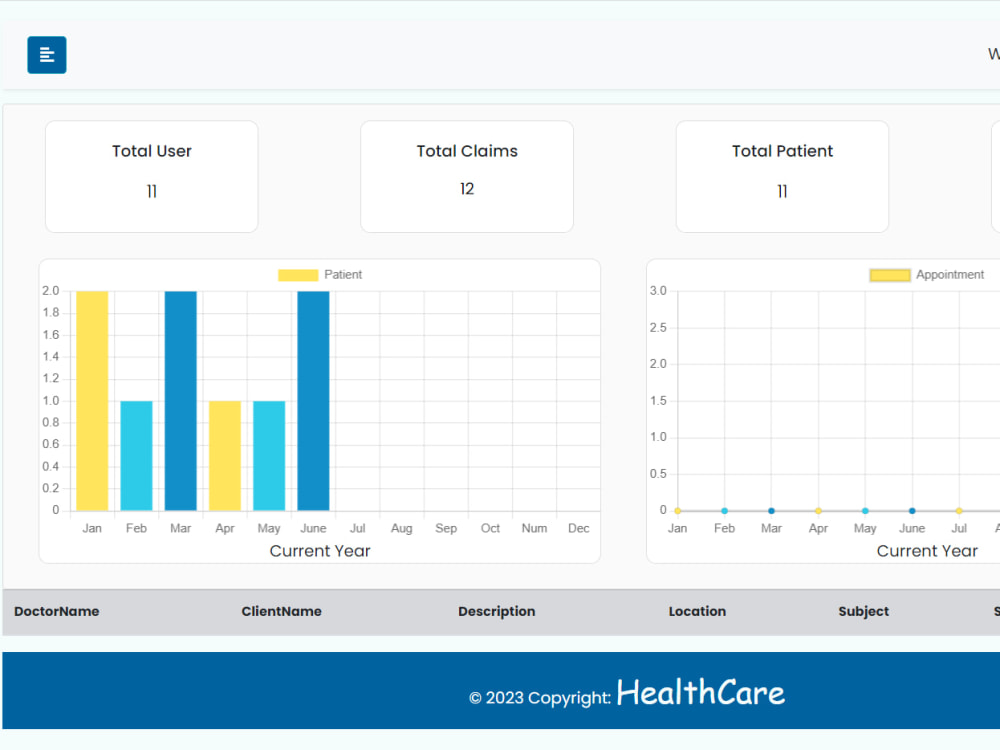This screenshot has width=1000, height=750.
Task: Click the Num axis label in Patient chart
Action: coord(534,528)
